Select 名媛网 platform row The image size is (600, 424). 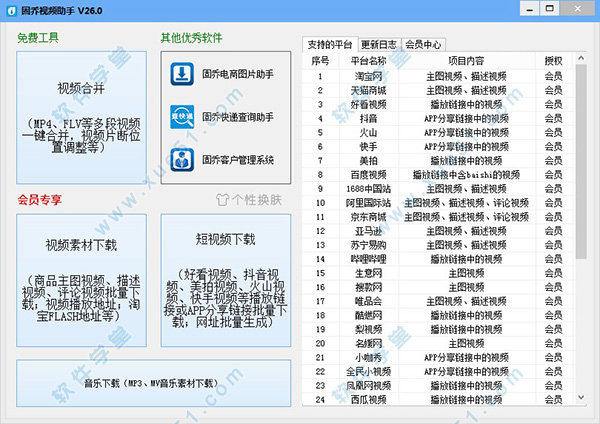(438, 344)
